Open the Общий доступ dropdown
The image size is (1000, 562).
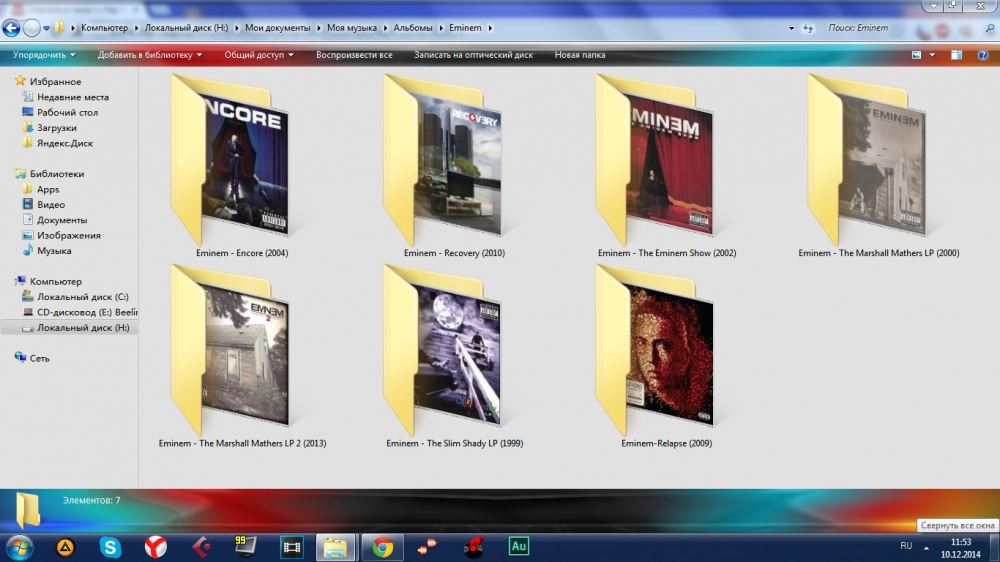coord(259,55)
